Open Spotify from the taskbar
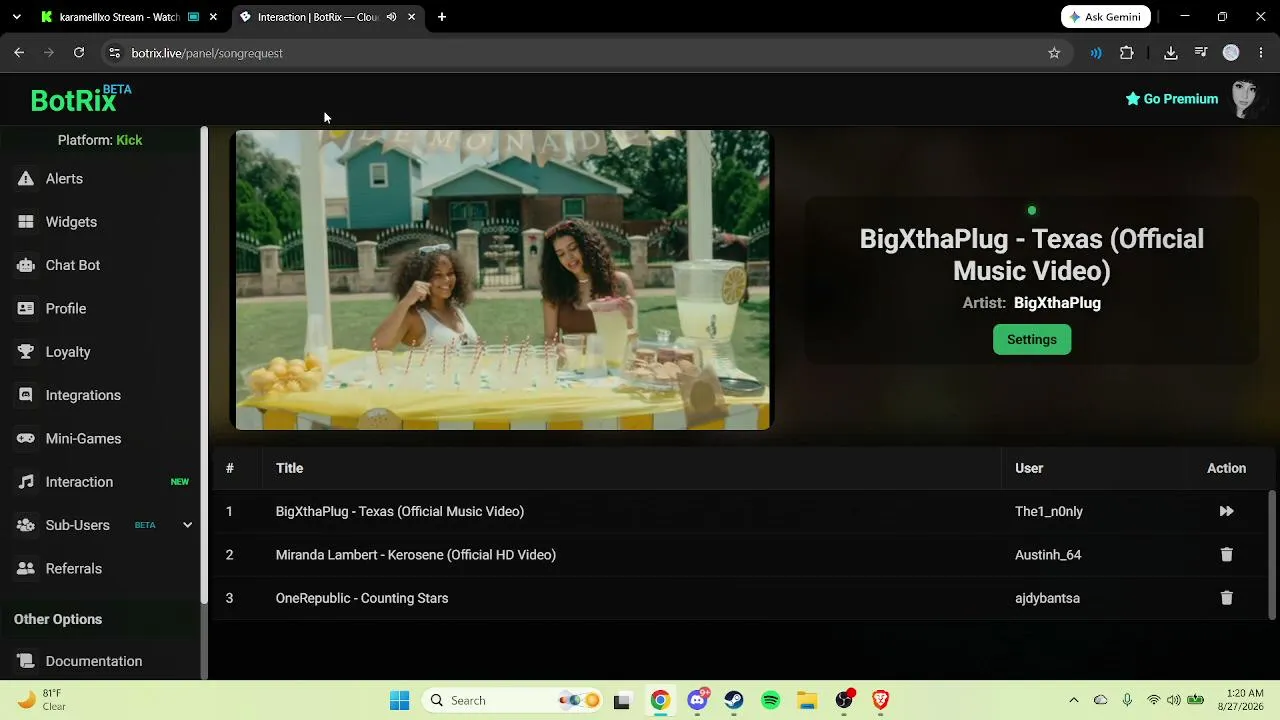Image resolution: width=1280 pixels, height=720 pixels. 771,701
